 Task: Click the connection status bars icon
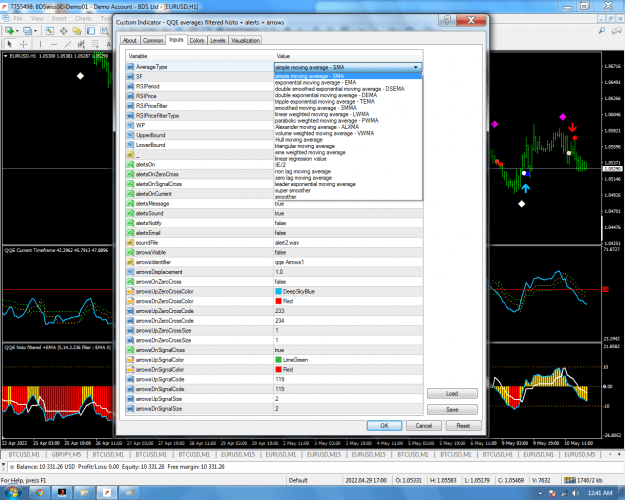(570, 480)
